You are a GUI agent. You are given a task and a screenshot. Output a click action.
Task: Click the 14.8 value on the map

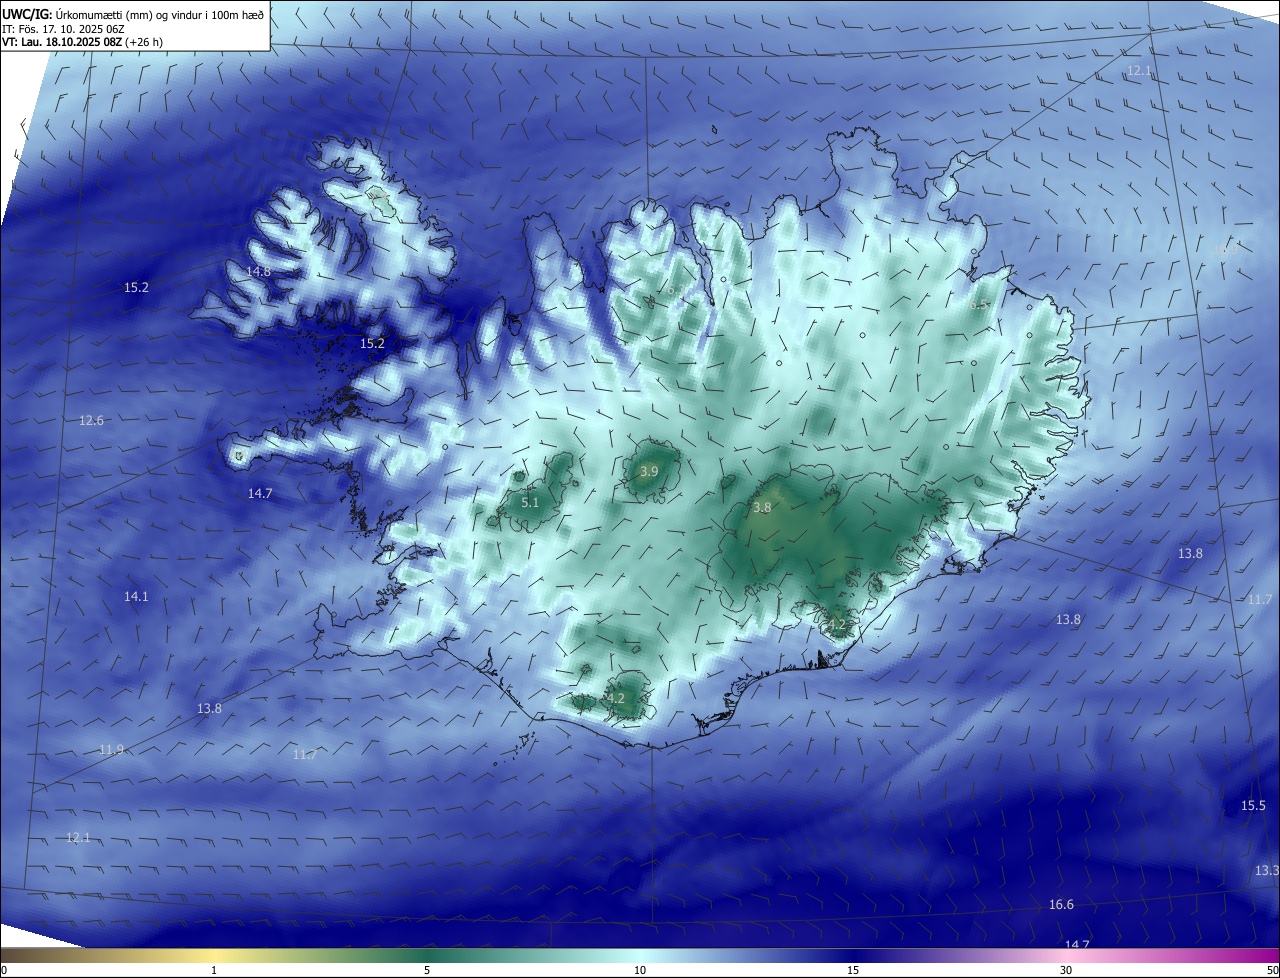[x=259, y=271]
